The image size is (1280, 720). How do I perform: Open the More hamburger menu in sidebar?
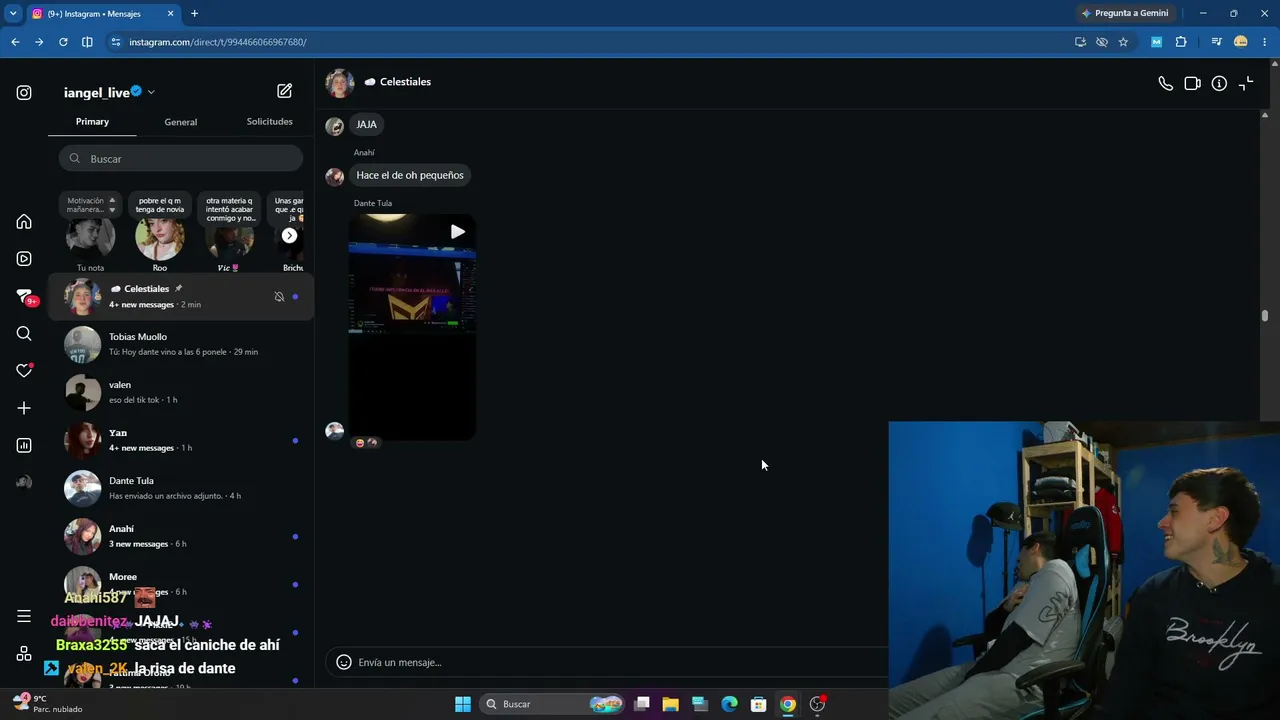(x=24, y=616)
